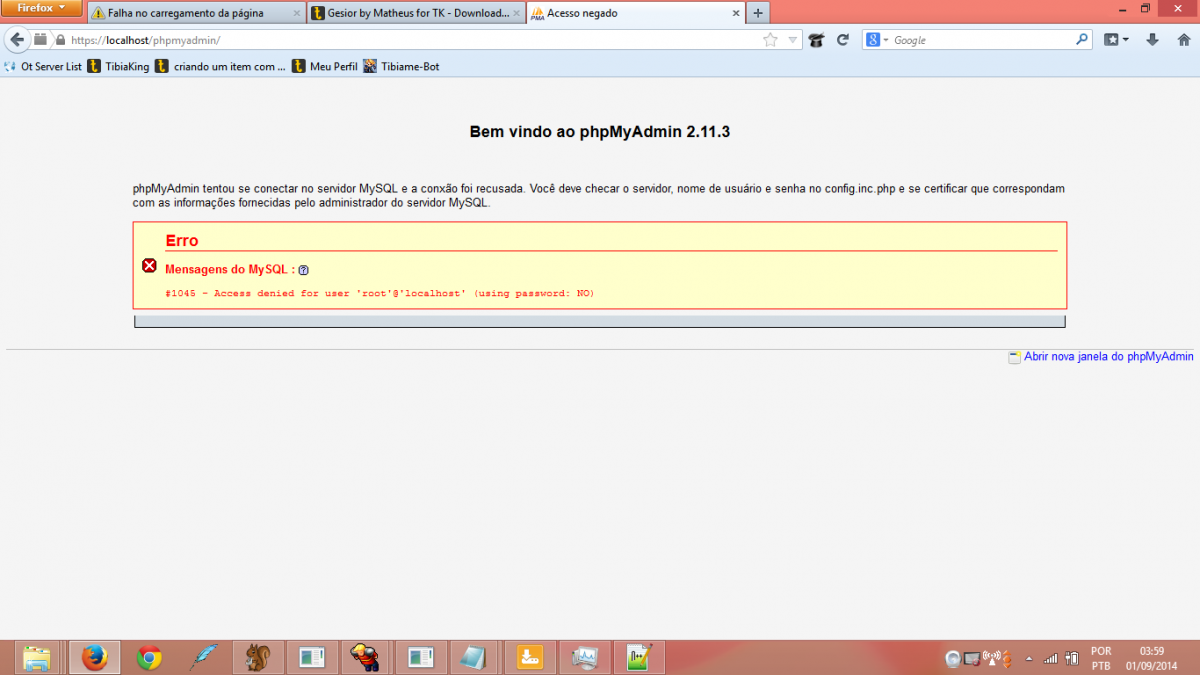Close the Acesso negado tab
The height and width of the screenshot is (675, 1200).
point(737,13)
